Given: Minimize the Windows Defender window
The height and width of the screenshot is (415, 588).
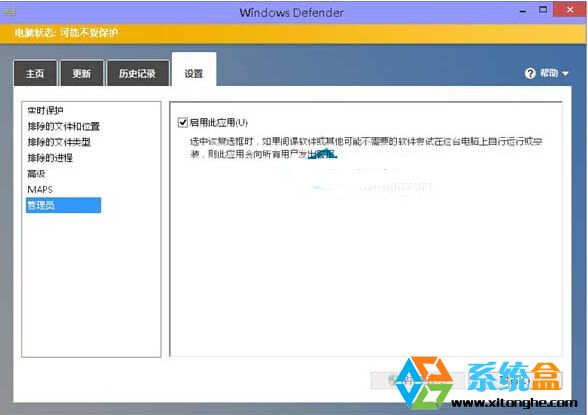Looking at the screenshot, I should (x=523, y=12).
